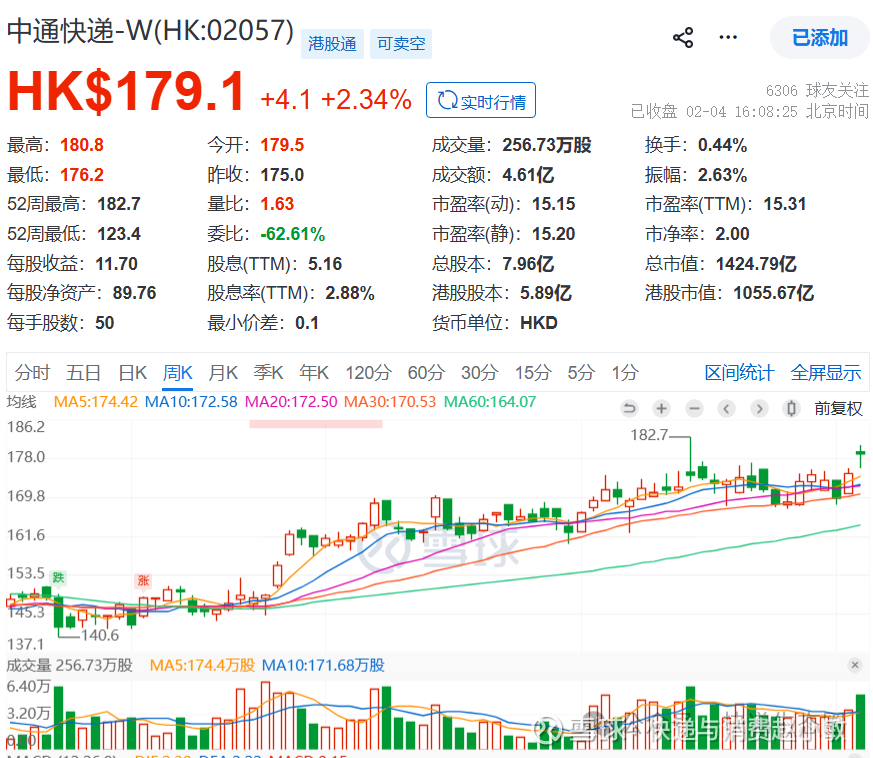Viewport: 873px width, 758px height.
Task: Click the 量比 value 1.63
Action: [277, 204]
